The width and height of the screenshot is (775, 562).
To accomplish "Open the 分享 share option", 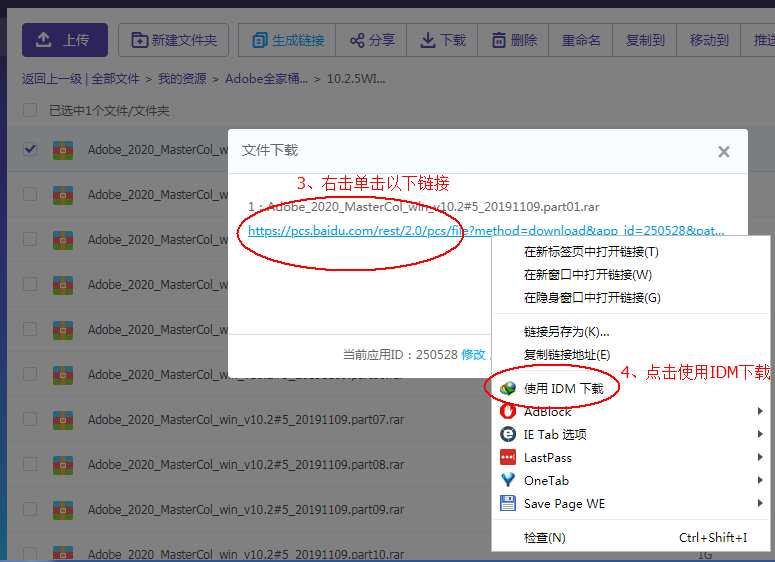I will (372, 40).
